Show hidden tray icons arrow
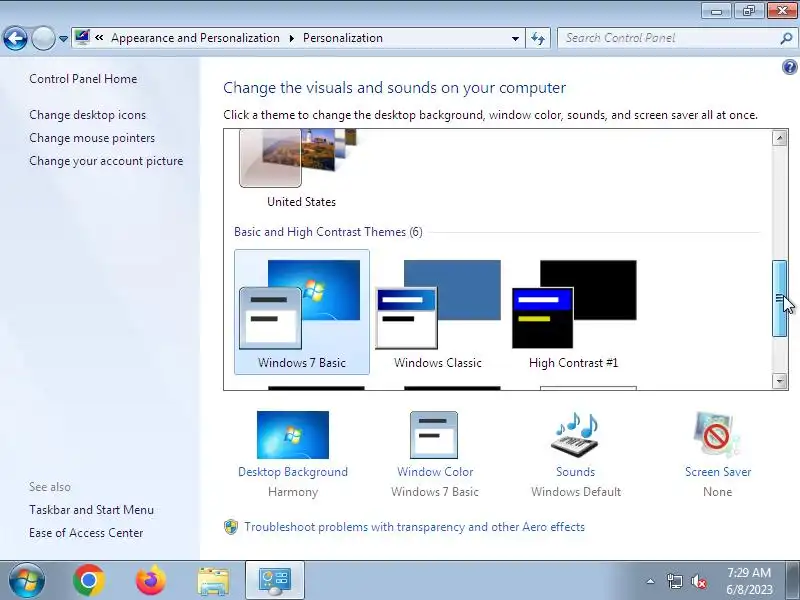The width and height of the screenshot is (800, 600). pos(651,581)
